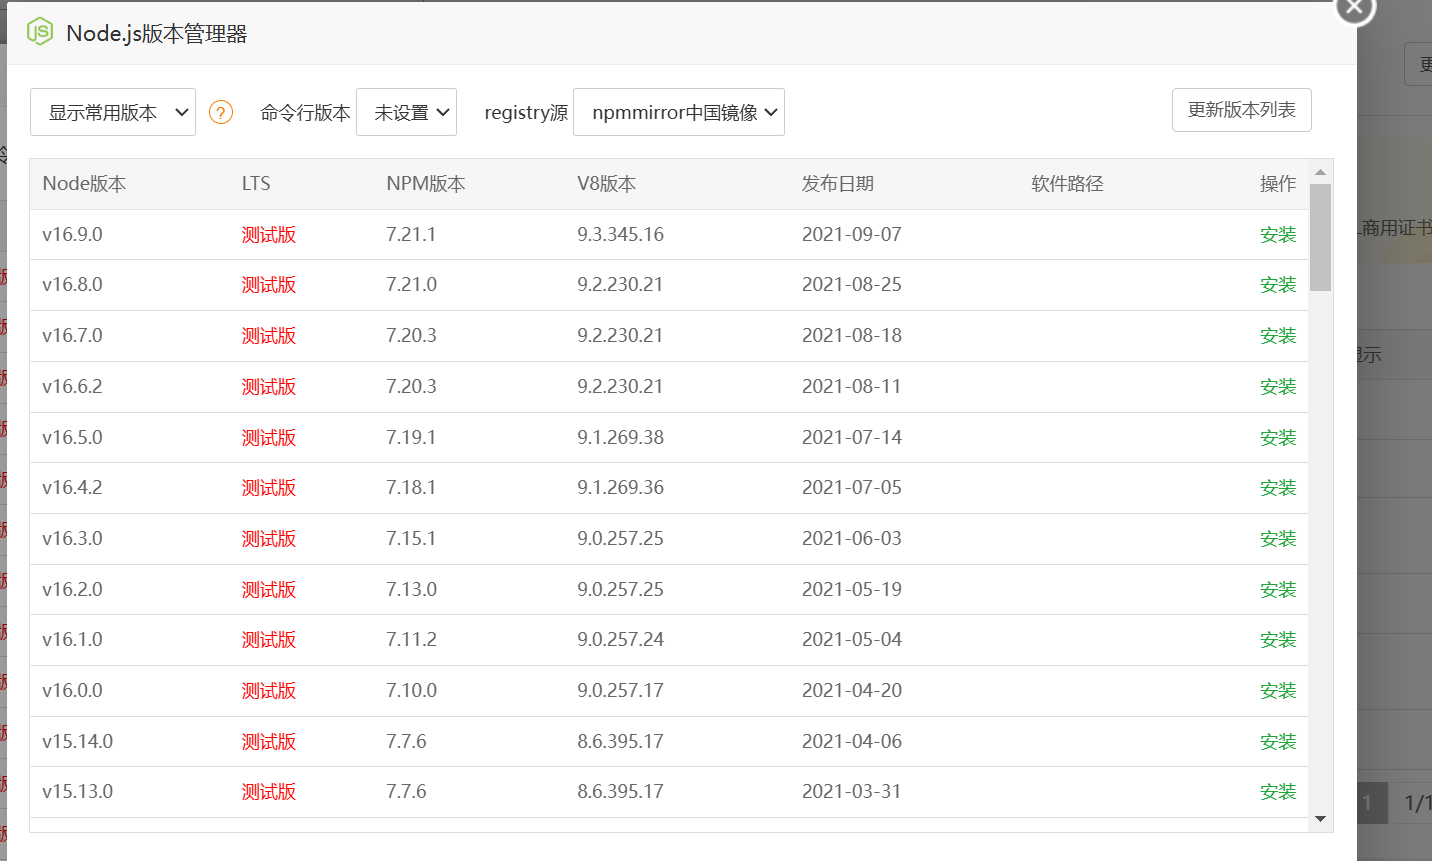Install Node v15.13.0
This screenshot has height=861, width=1432.
(x=1278, y=792)
